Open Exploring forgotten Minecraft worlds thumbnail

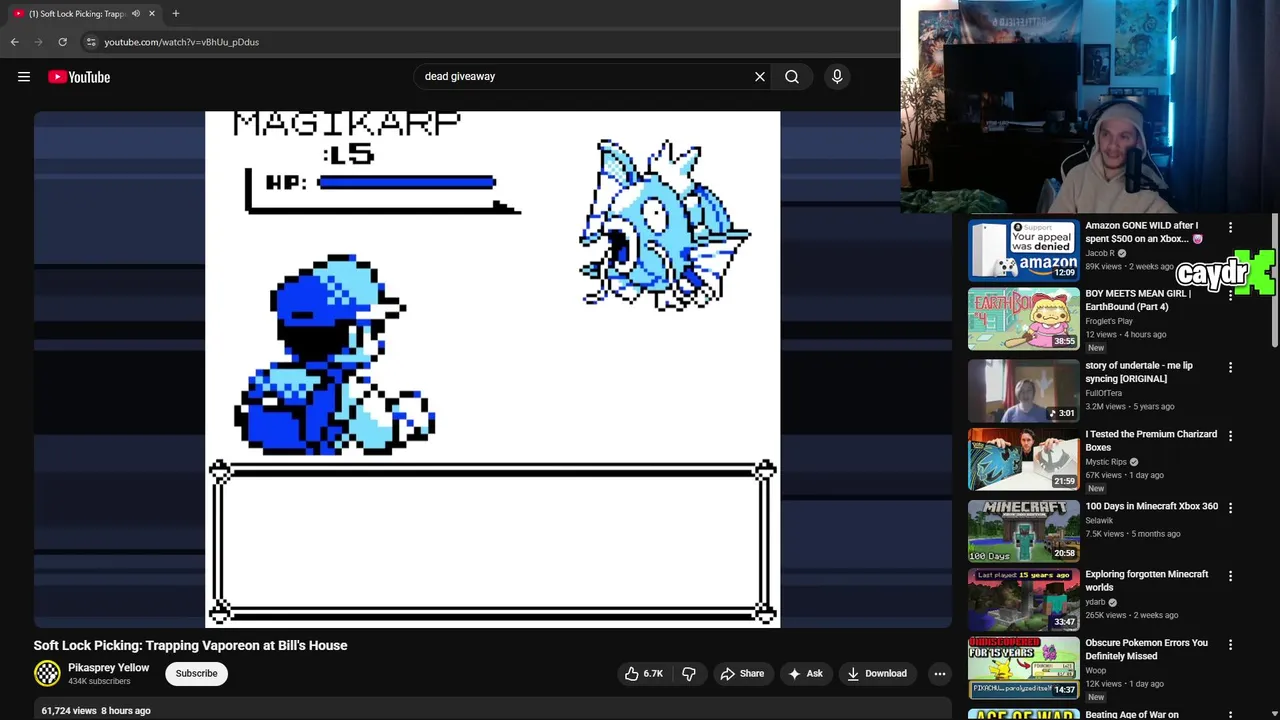(1024, 599)
